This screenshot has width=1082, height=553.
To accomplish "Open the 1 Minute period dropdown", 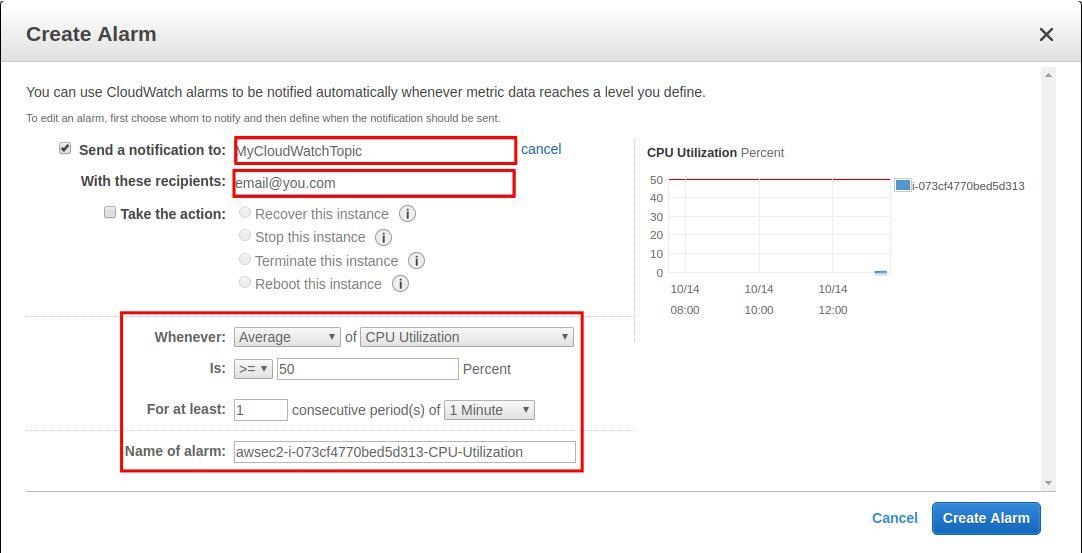I will [x=489, y=410].
